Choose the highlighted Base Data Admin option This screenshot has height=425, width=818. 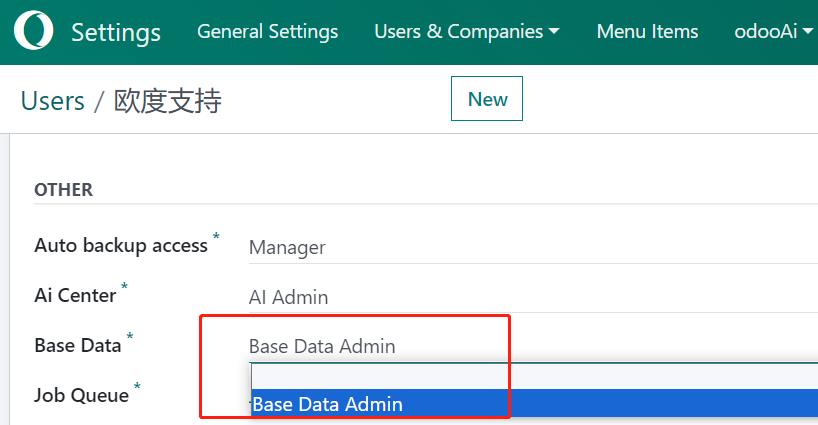click(530, 404)
